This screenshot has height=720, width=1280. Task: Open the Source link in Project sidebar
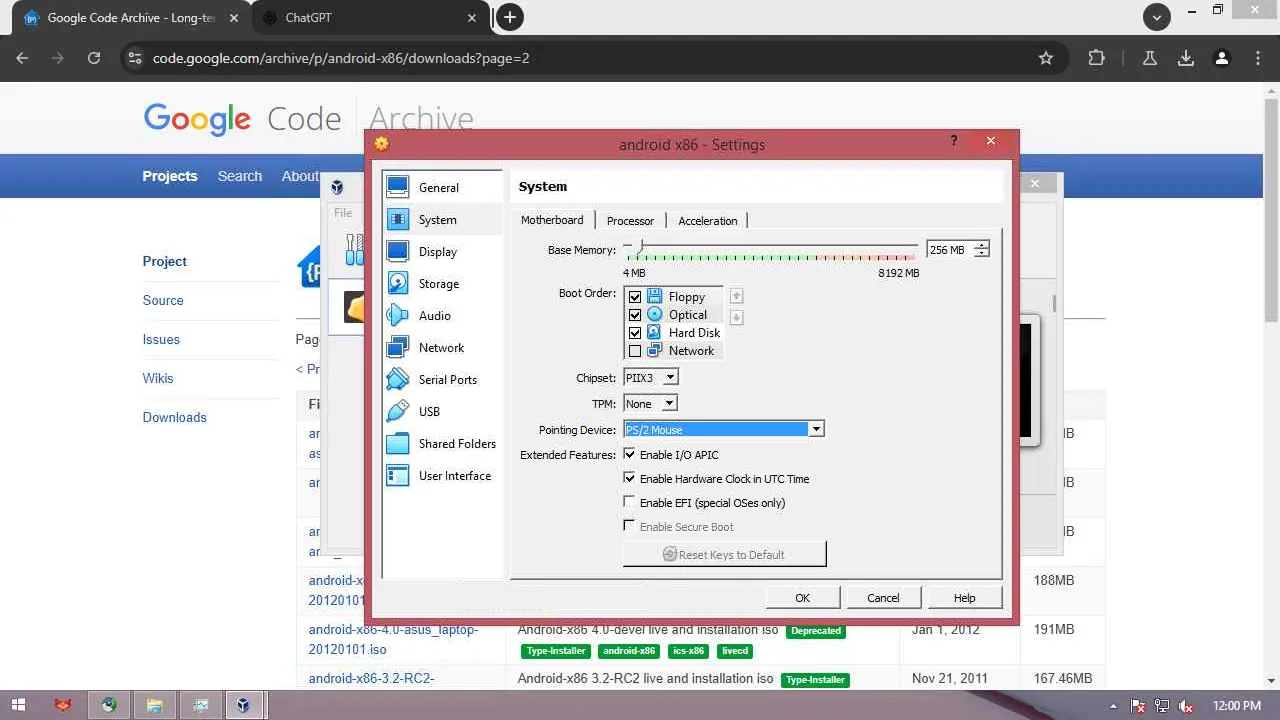coord(163,300)
